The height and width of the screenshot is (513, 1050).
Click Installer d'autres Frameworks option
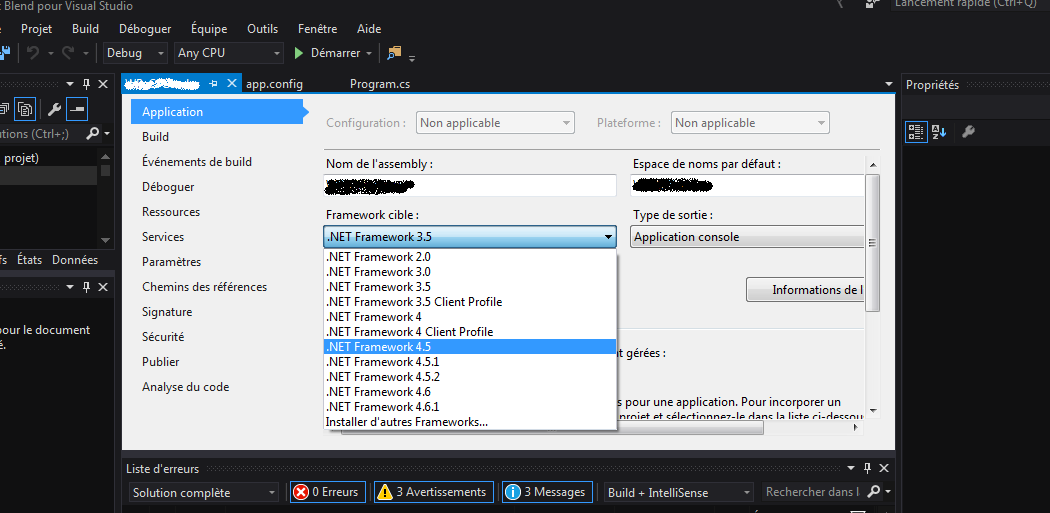point(469,422)
